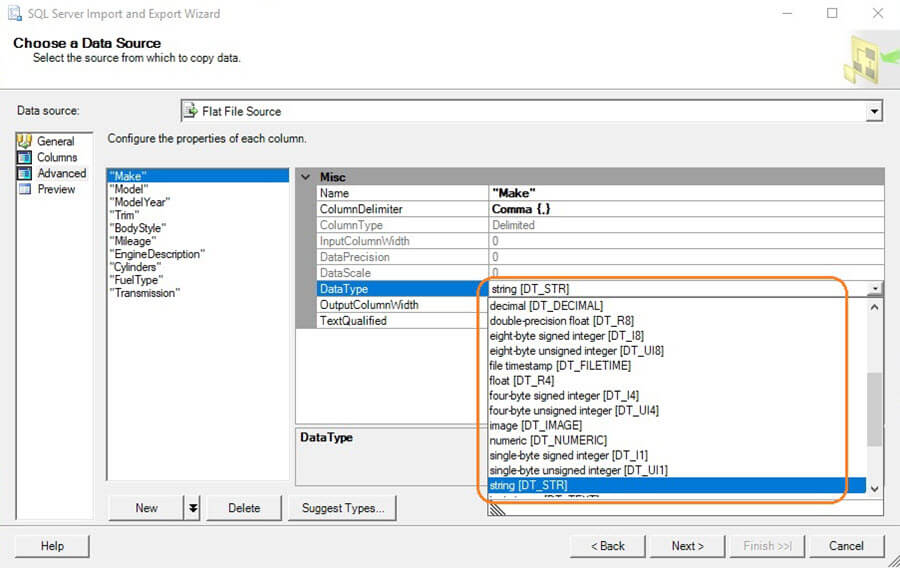Select the "Transmission" column in list

[x=146, y=293]
